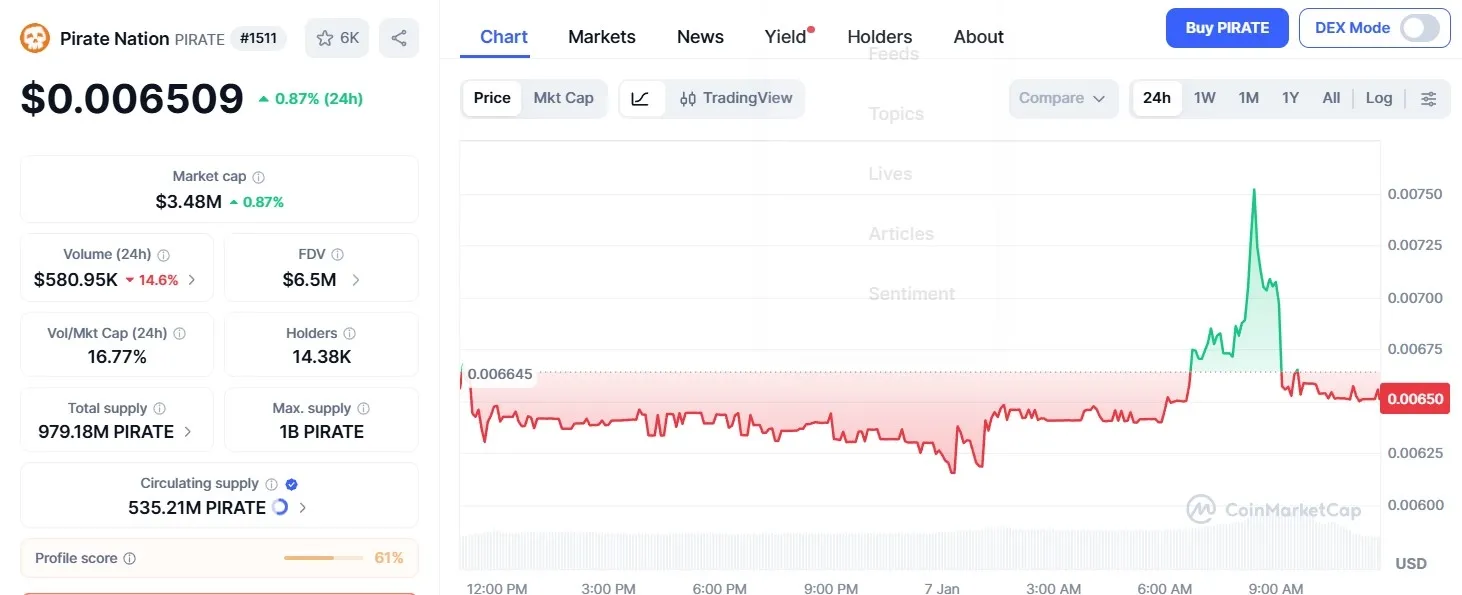Click the Buy PIRATE button

1227,28
